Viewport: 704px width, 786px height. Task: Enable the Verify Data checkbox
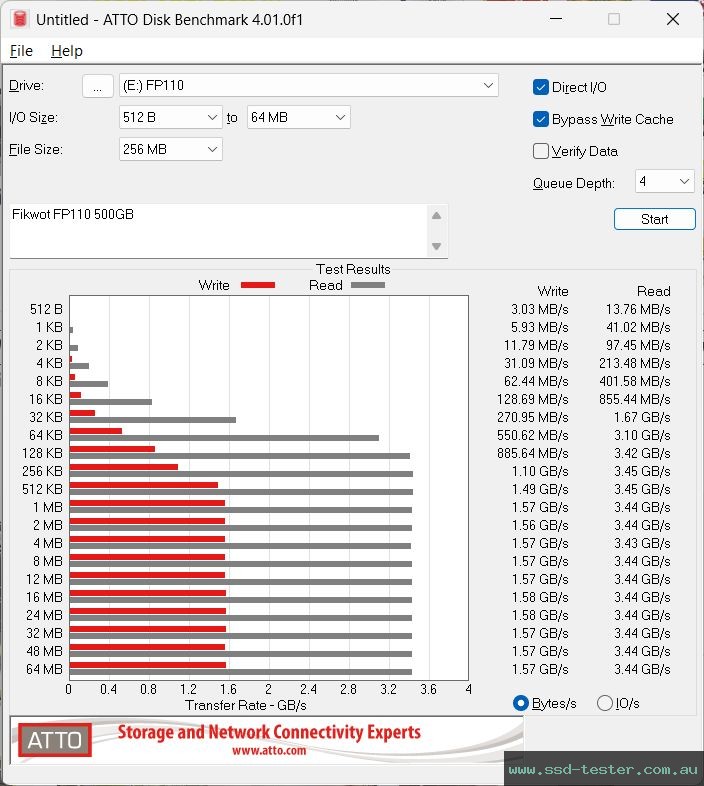point(541,151)
